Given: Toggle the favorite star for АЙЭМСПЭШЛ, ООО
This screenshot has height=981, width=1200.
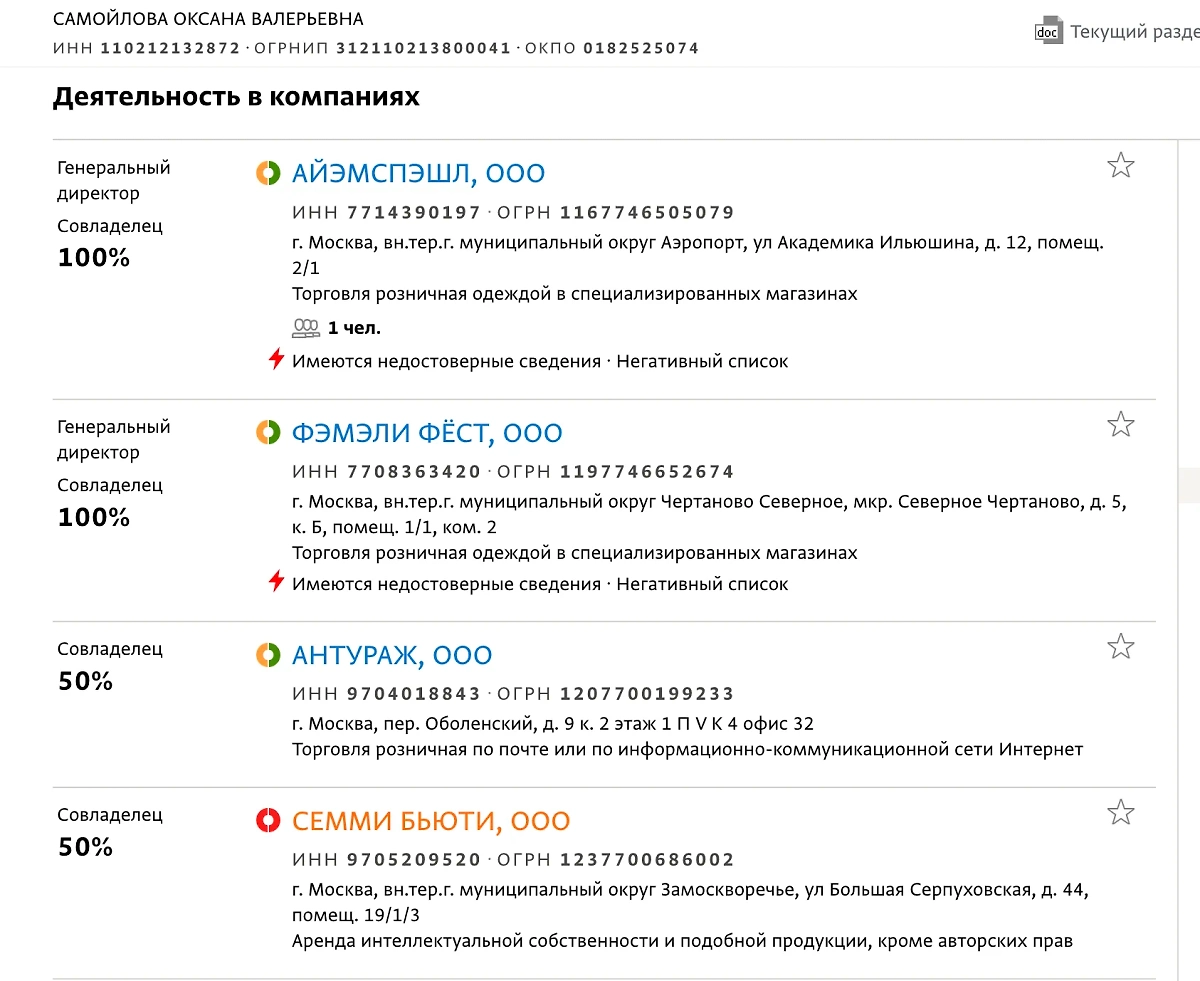Looking at the screenshot, I should pos(1121,165).
